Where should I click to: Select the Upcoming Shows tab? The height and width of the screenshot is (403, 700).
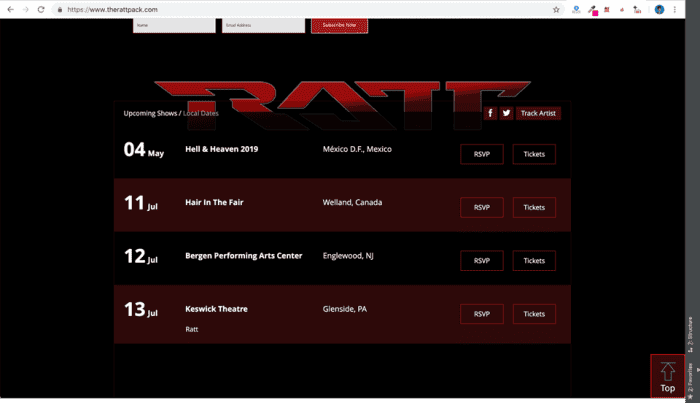point(150,113)
